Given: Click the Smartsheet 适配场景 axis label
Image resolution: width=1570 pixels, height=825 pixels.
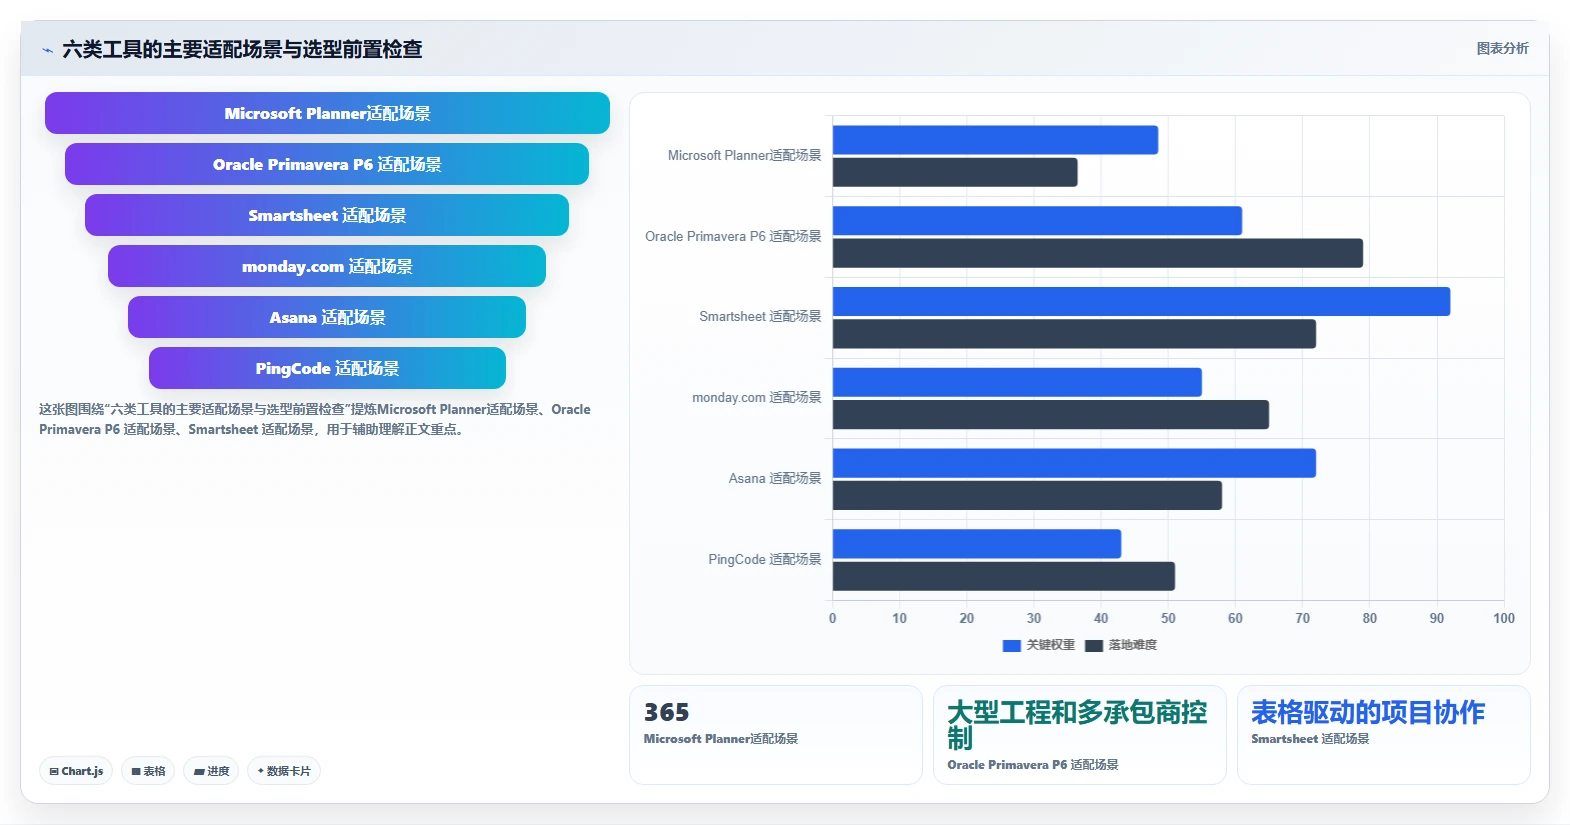Looking at the screenshot, I should coord(760,317).
